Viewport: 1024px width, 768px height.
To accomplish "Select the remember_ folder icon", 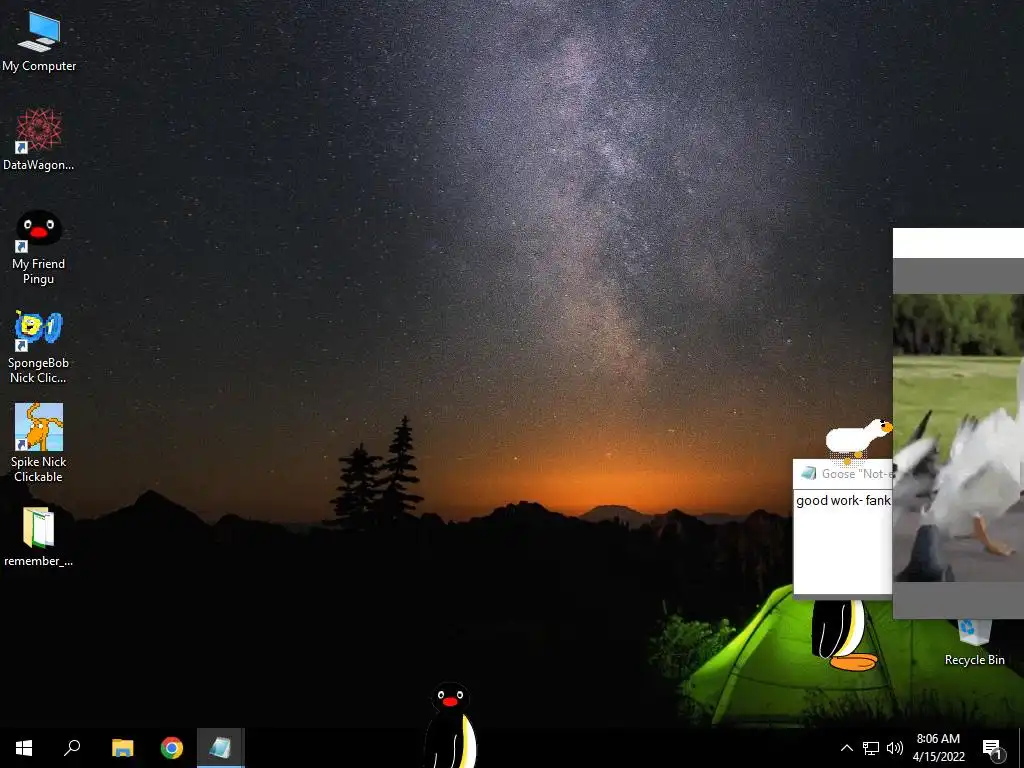I will click(39, 537).
